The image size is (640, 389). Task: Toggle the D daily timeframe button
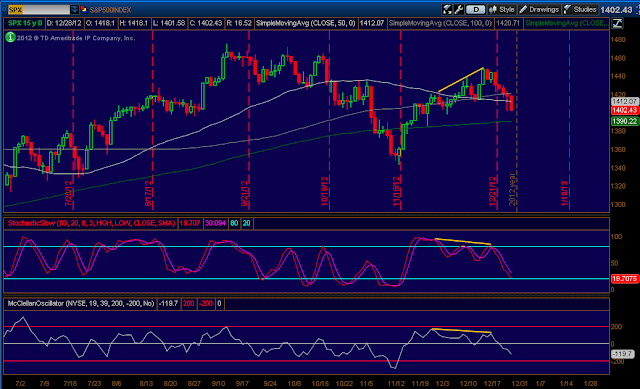[x=475, y=9]
